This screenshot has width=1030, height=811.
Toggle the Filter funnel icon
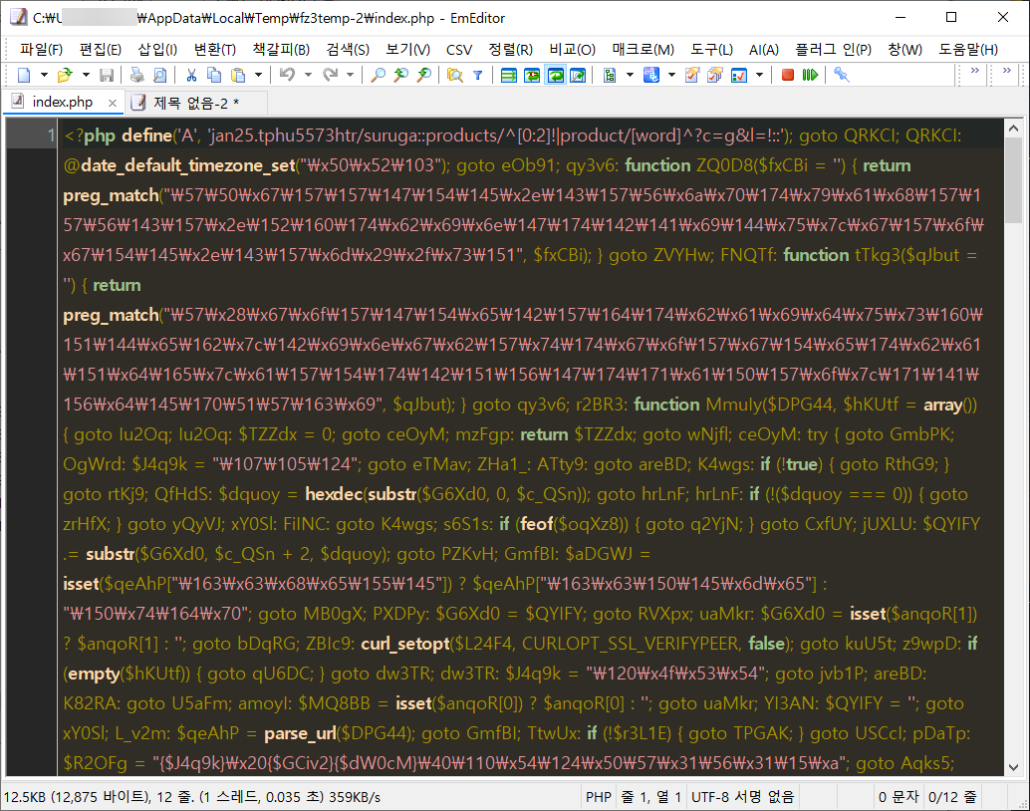pos(478,75)
